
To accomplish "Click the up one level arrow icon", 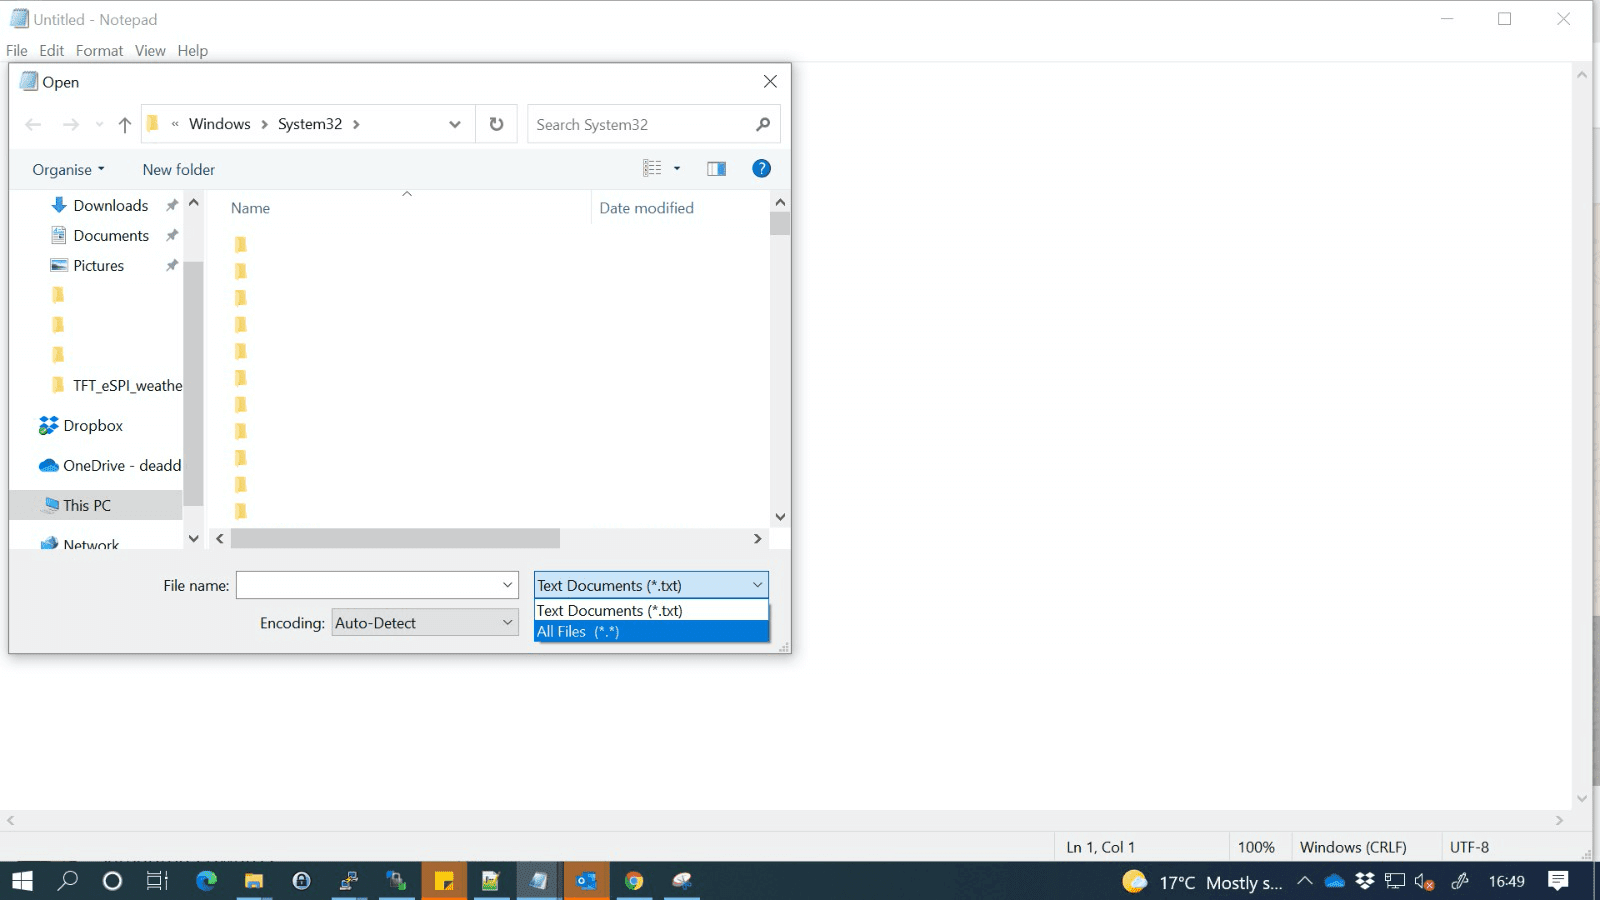I will [x=124, y=123].
